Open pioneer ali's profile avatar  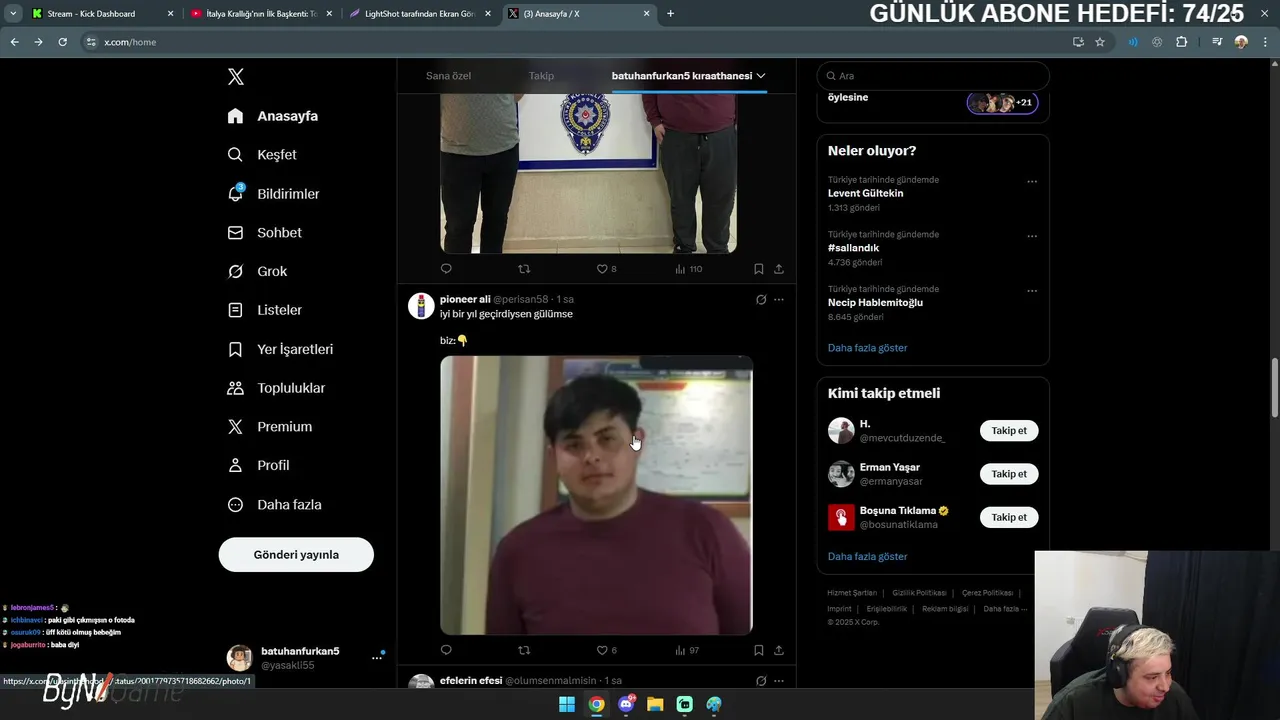tap(421, 306)
